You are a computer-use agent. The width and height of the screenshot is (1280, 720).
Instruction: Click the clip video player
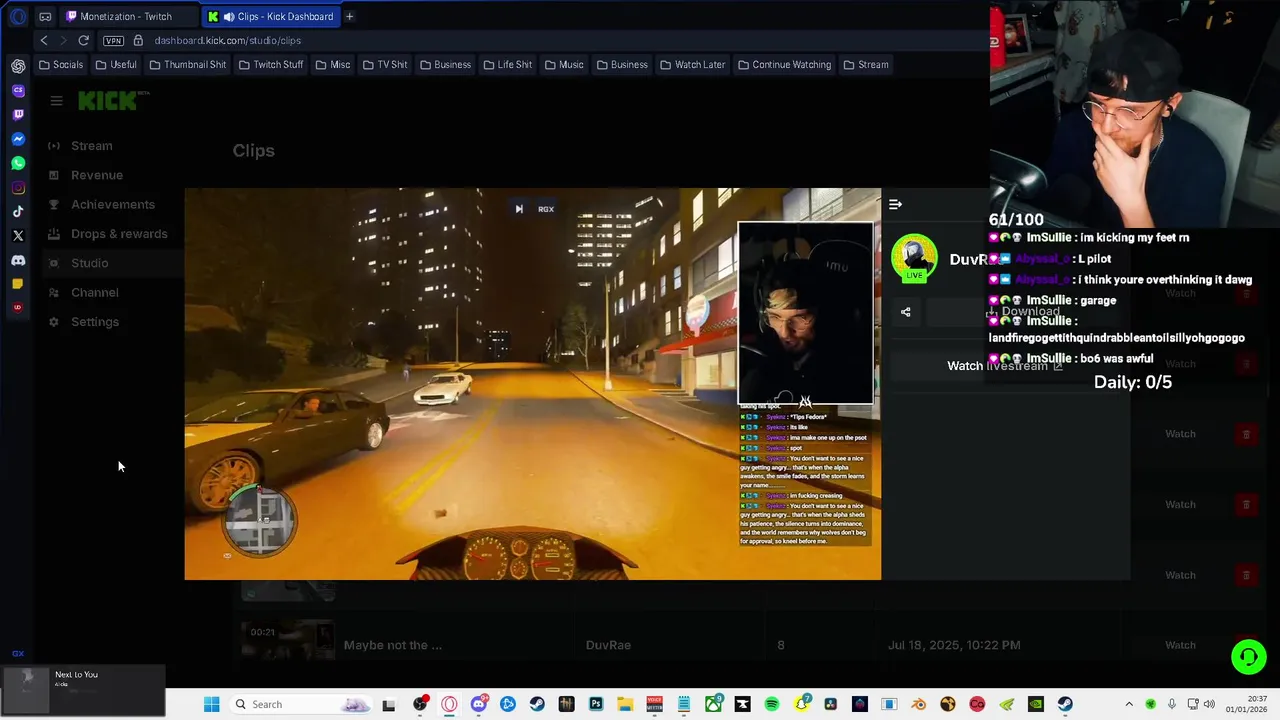point(532,384)
